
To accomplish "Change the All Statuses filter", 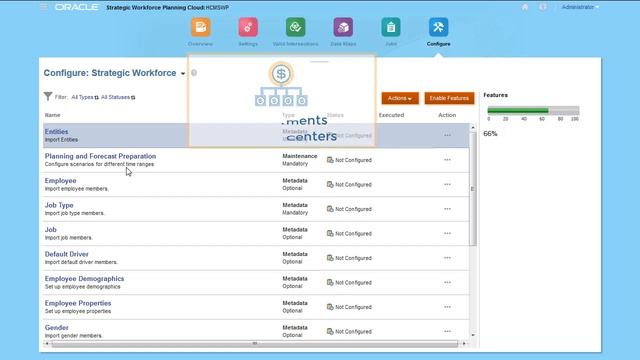I will pyautogui.click(x=118, y=97).
